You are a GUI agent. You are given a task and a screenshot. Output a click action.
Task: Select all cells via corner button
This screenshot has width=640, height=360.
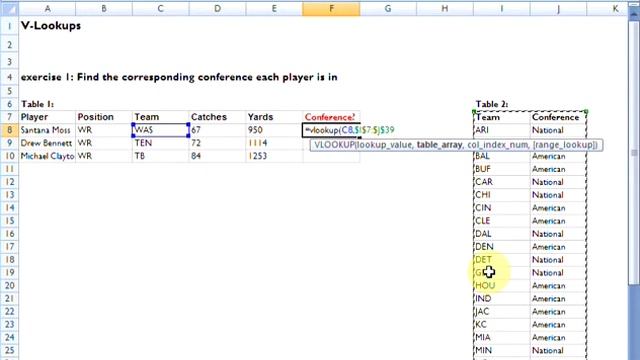coord(9,9)
